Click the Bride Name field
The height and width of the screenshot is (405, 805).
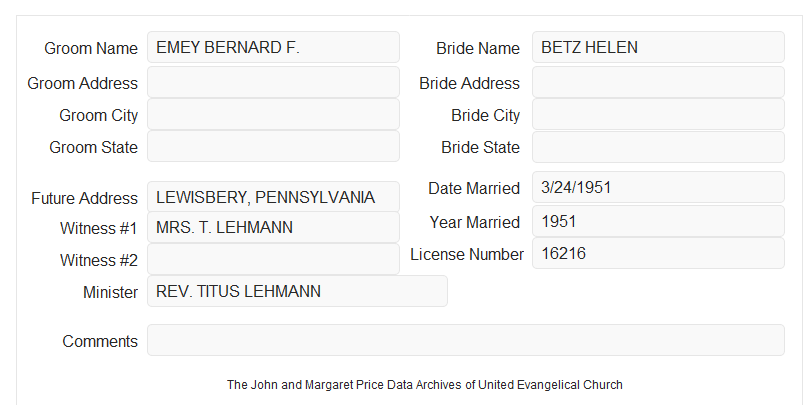coord(658,47)
